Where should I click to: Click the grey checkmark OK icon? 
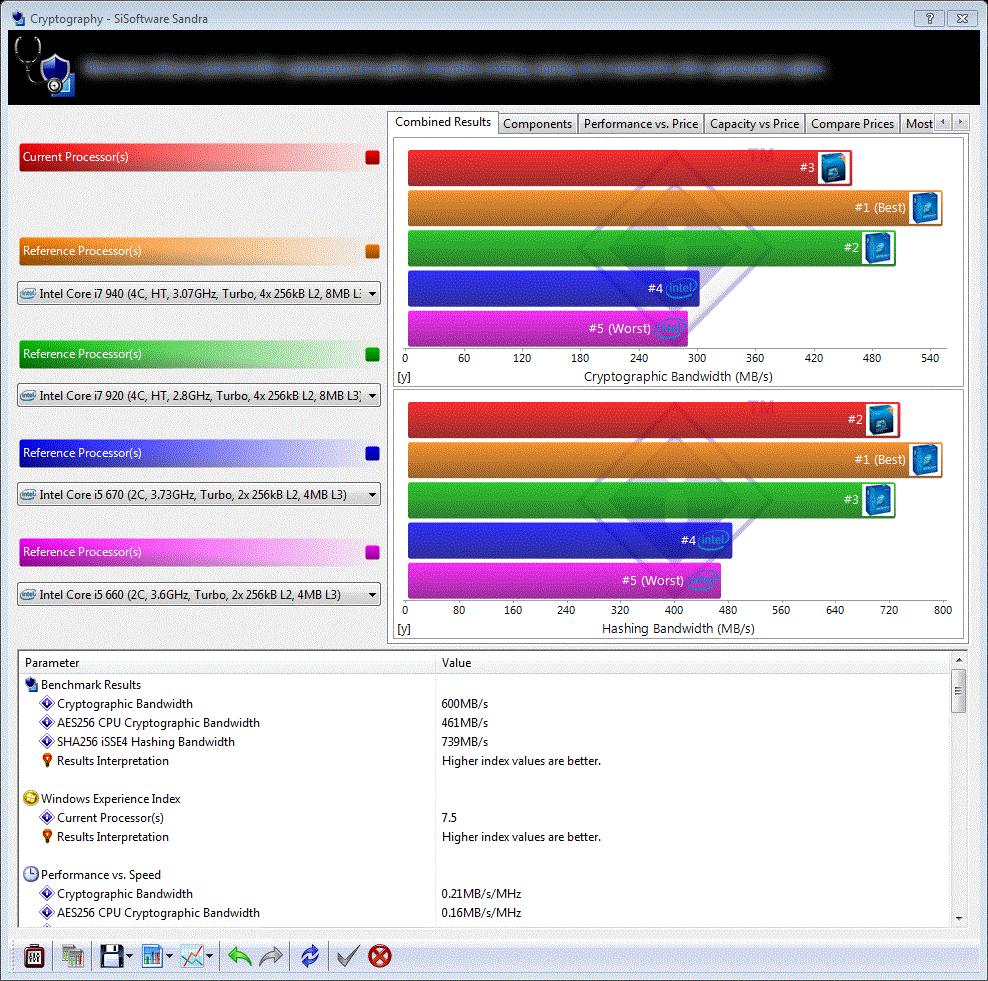pos(347,956)
